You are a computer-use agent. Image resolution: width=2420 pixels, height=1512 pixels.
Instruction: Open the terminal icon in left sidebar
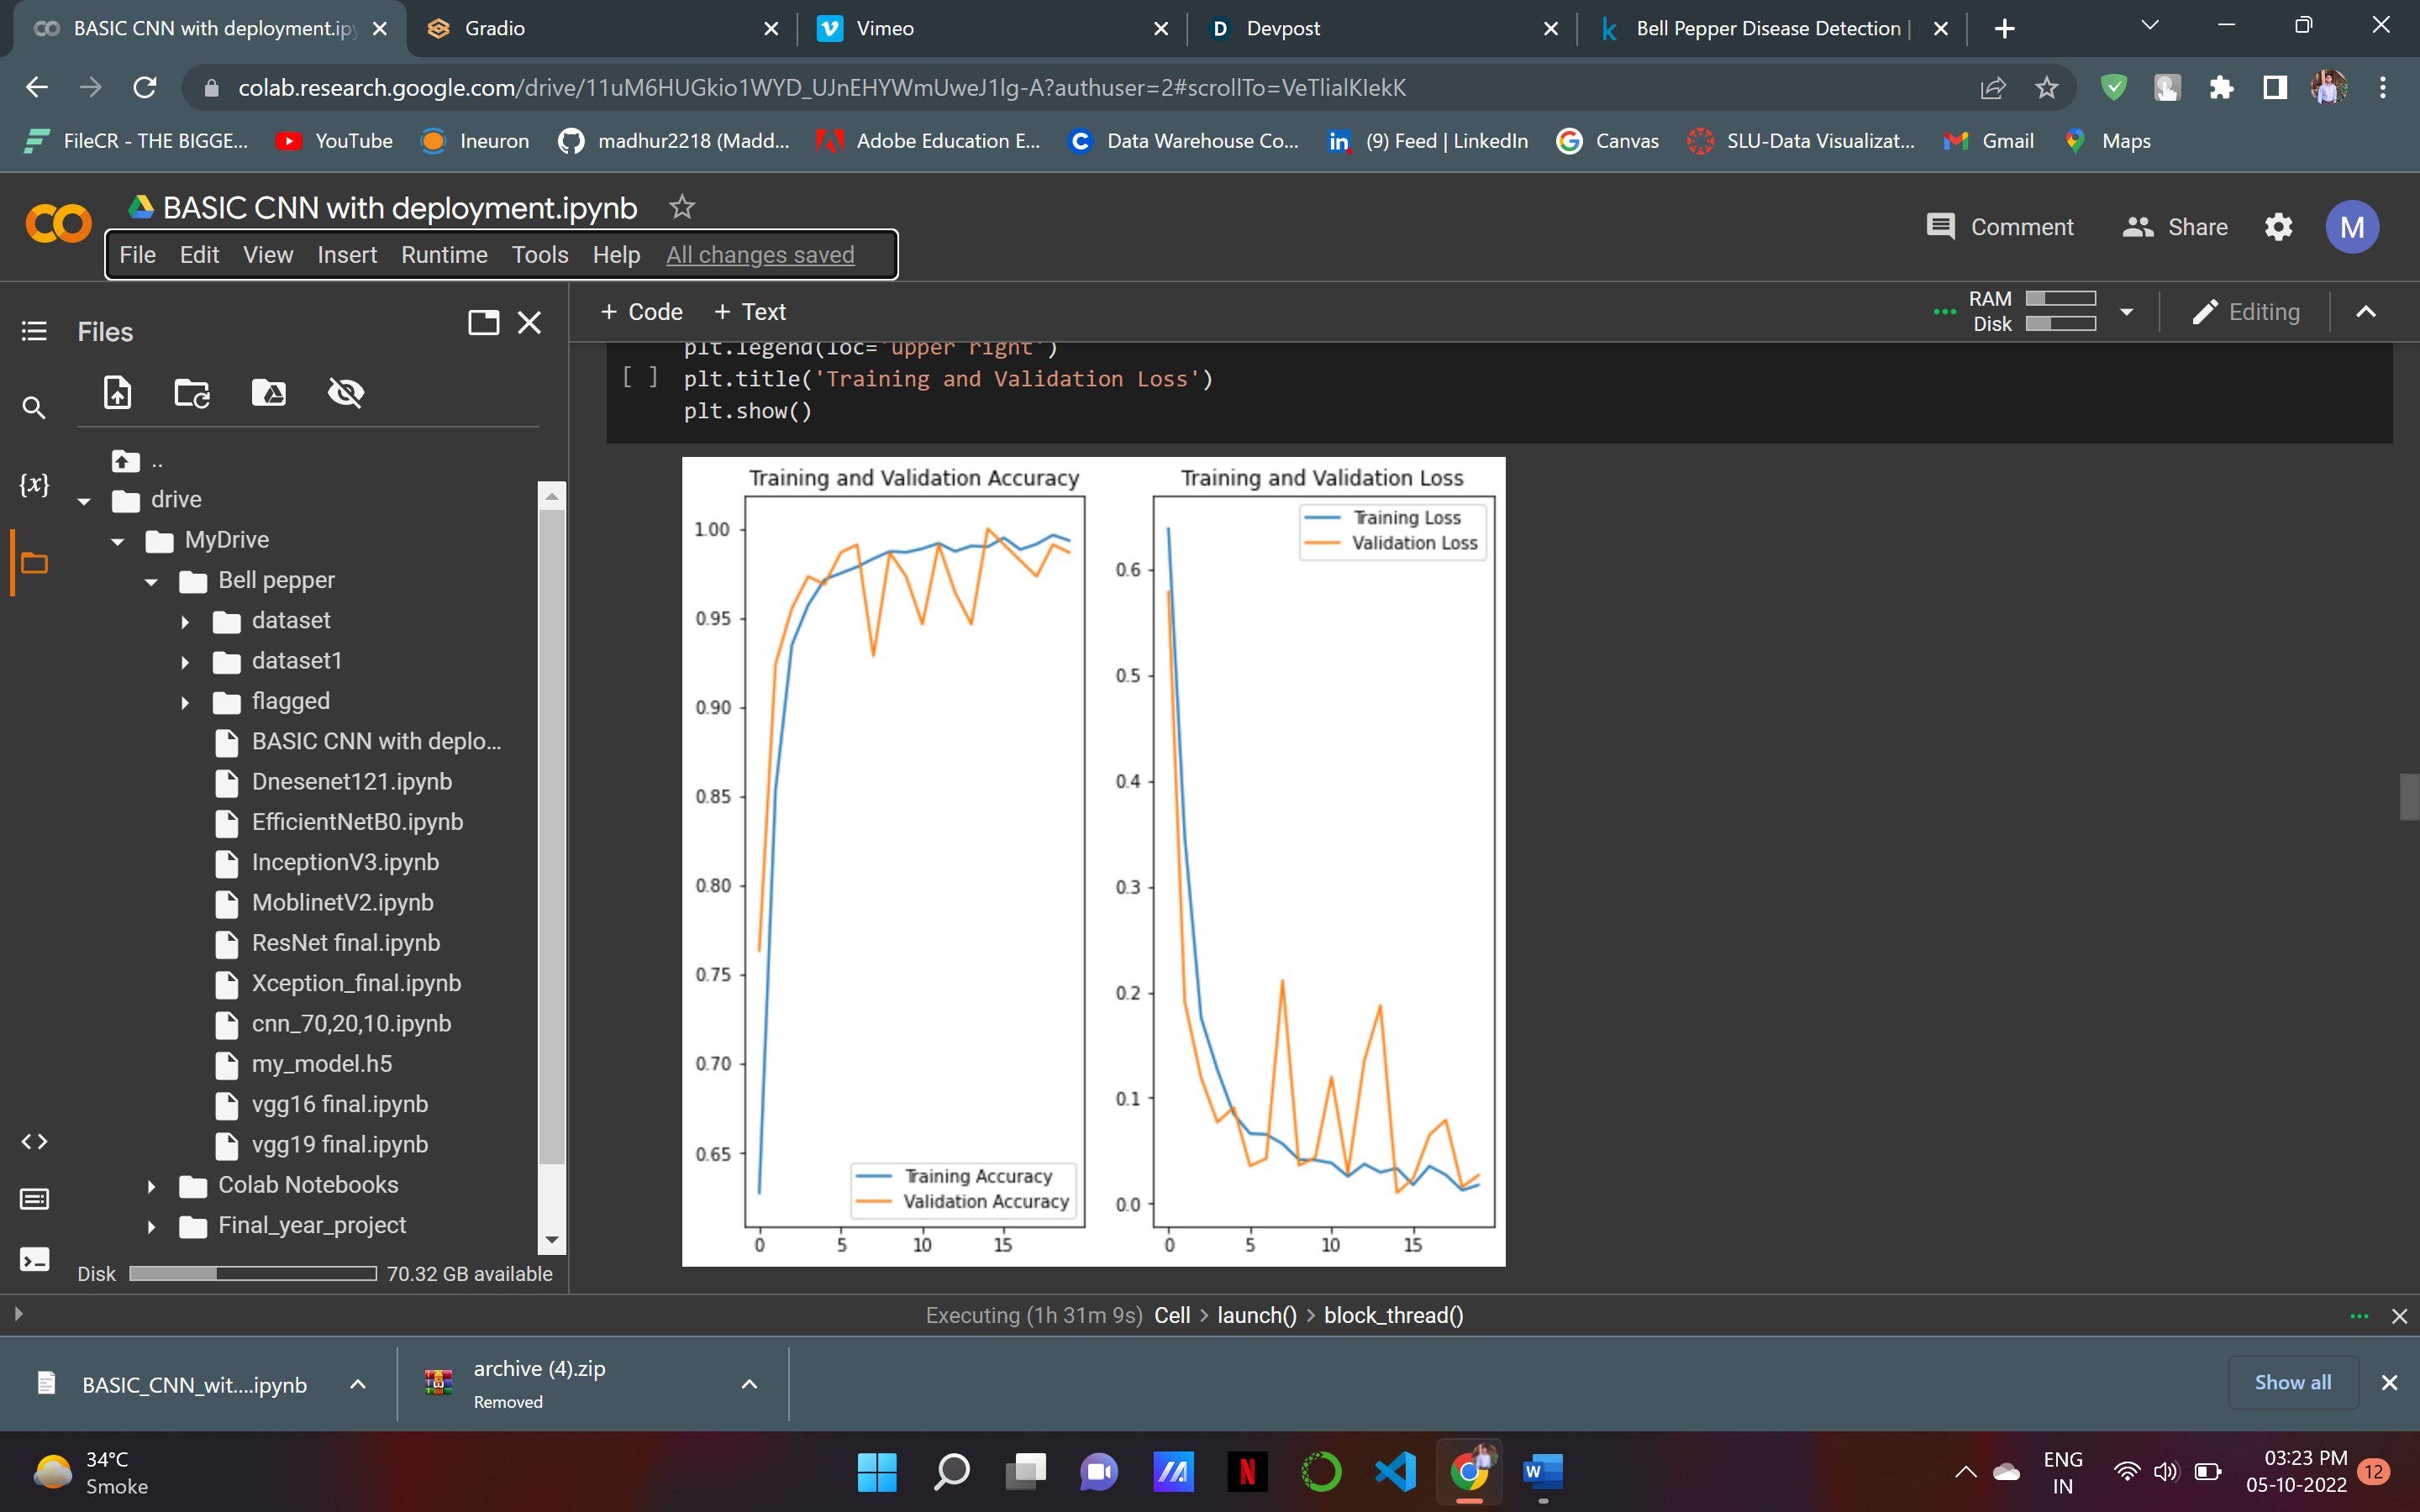click(34, 1260)
